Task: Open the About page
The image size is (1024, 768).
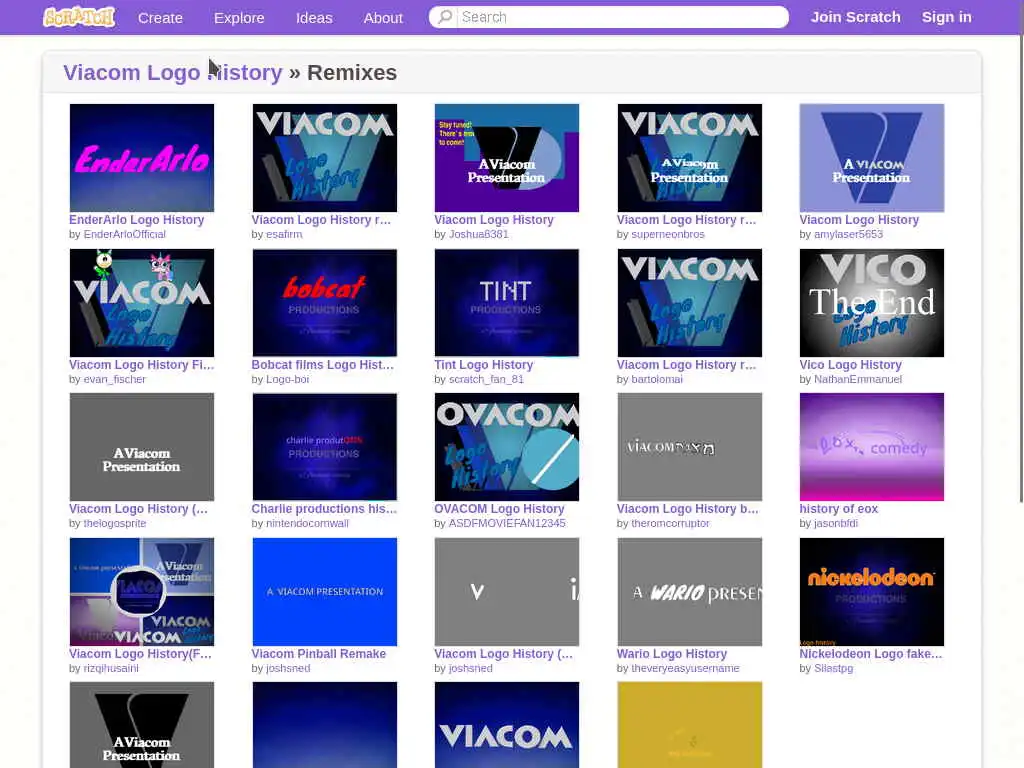Action: (x=383, y=18)
